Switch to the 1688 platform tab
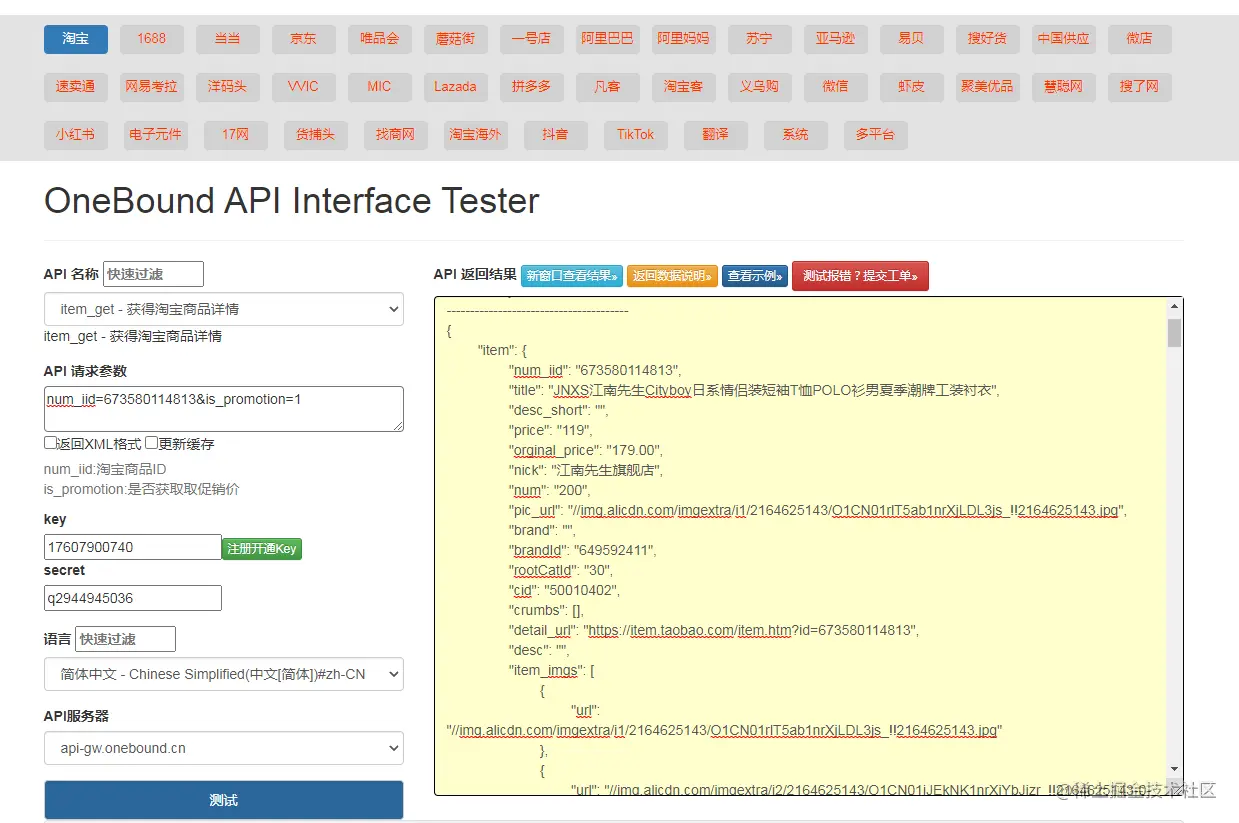The width and height of the screenshot is (1239, 823). click(152, 39)
